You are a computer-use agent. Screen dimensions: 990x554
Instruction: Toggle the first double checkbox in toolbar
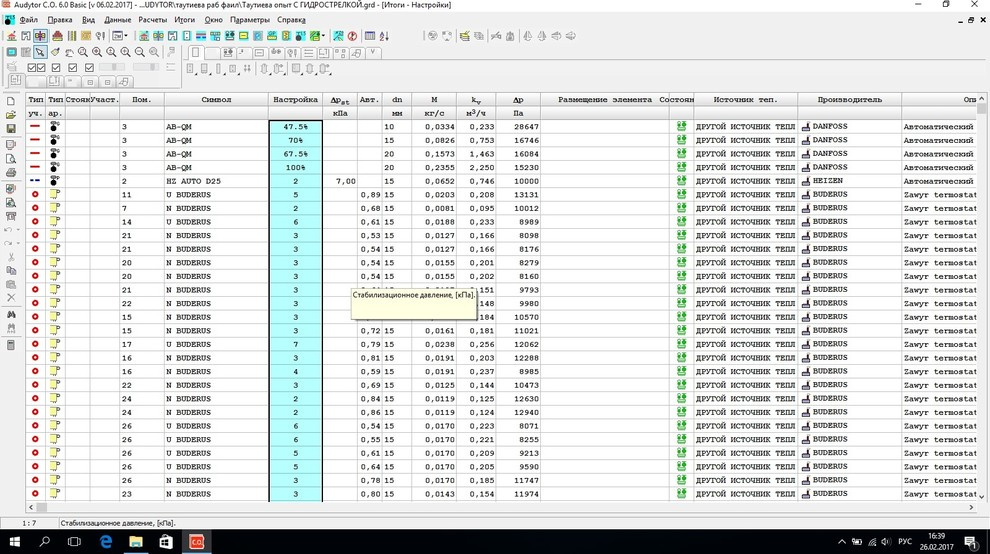[x=36, y=68]
